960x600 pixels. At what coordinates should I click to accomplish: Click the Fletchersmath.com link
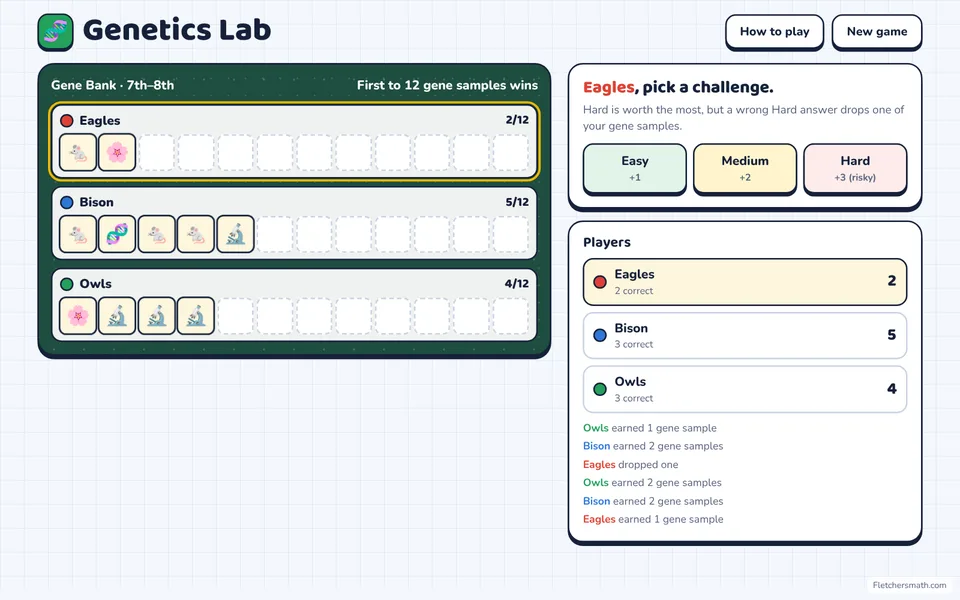pos(909,585)
